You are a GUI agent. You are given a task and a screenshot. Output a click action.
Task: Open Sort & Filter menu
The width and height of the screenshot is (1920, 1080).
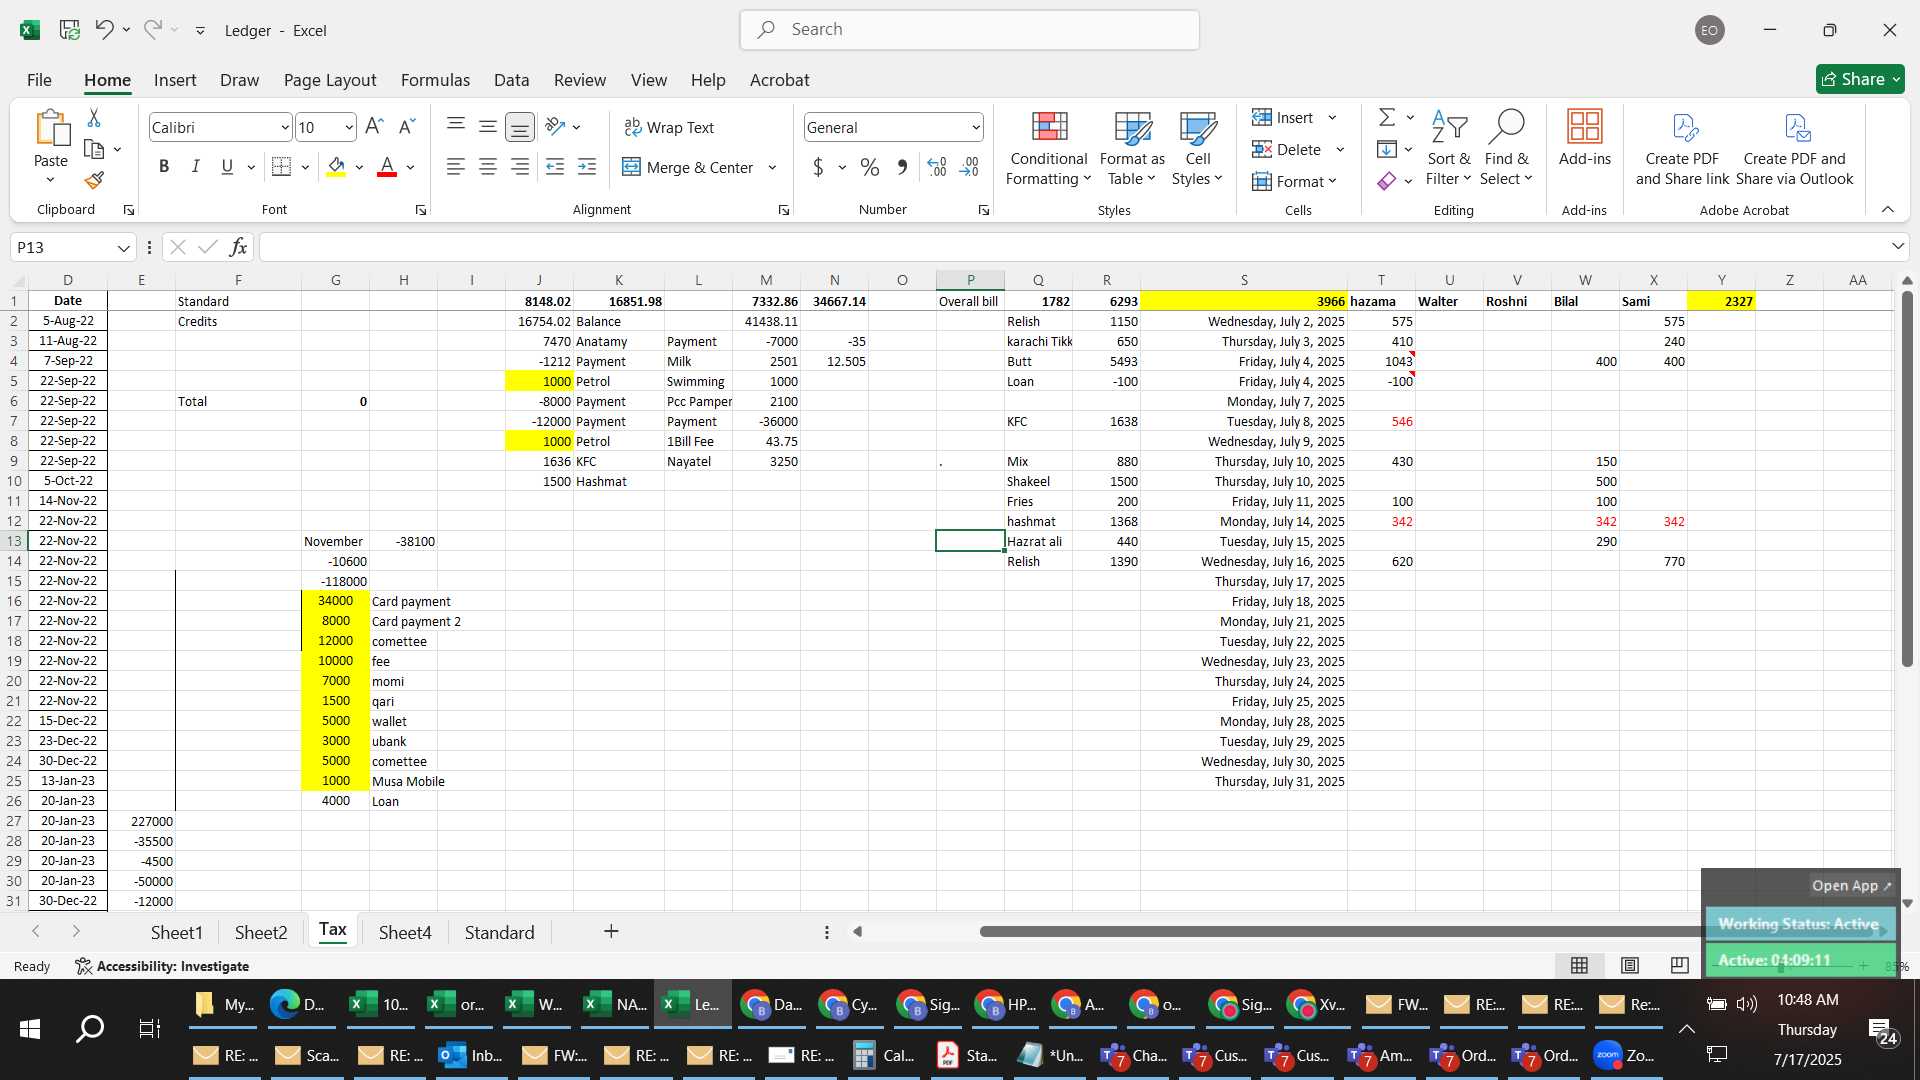coord(1449,148)
